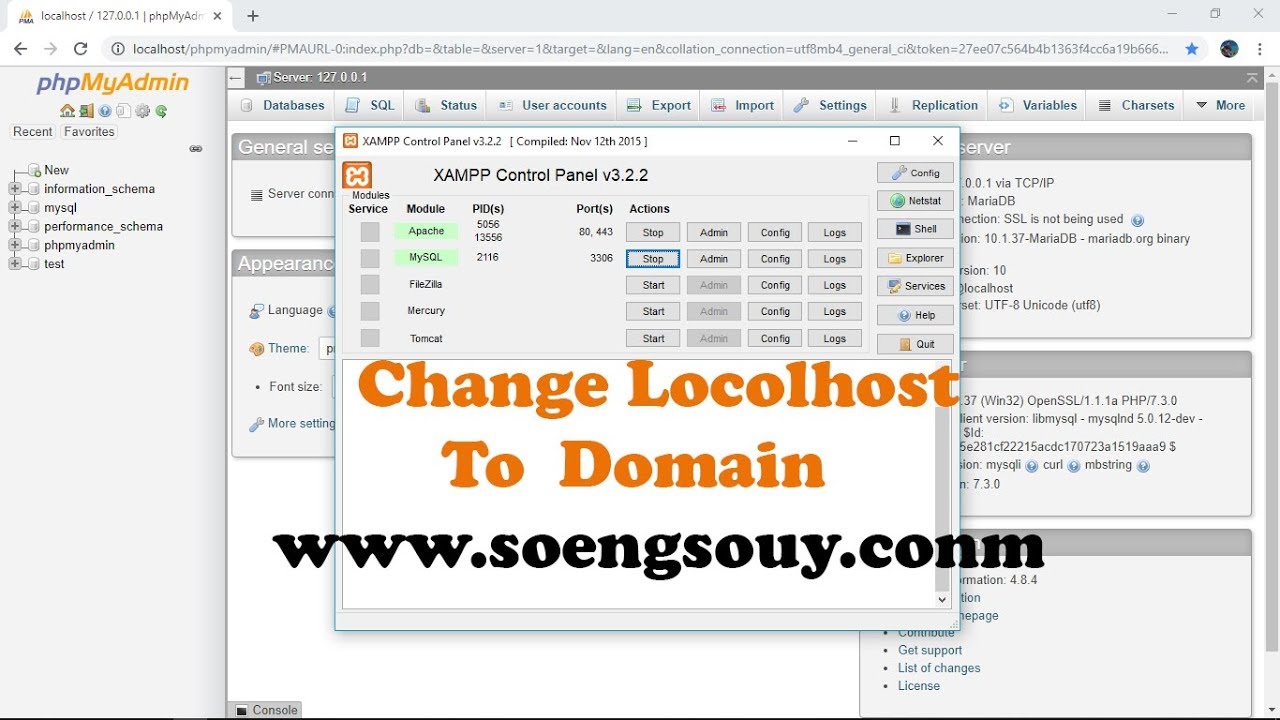Click the help icon next to mbstring
1280x720 pixels.
click(1143, 466)
